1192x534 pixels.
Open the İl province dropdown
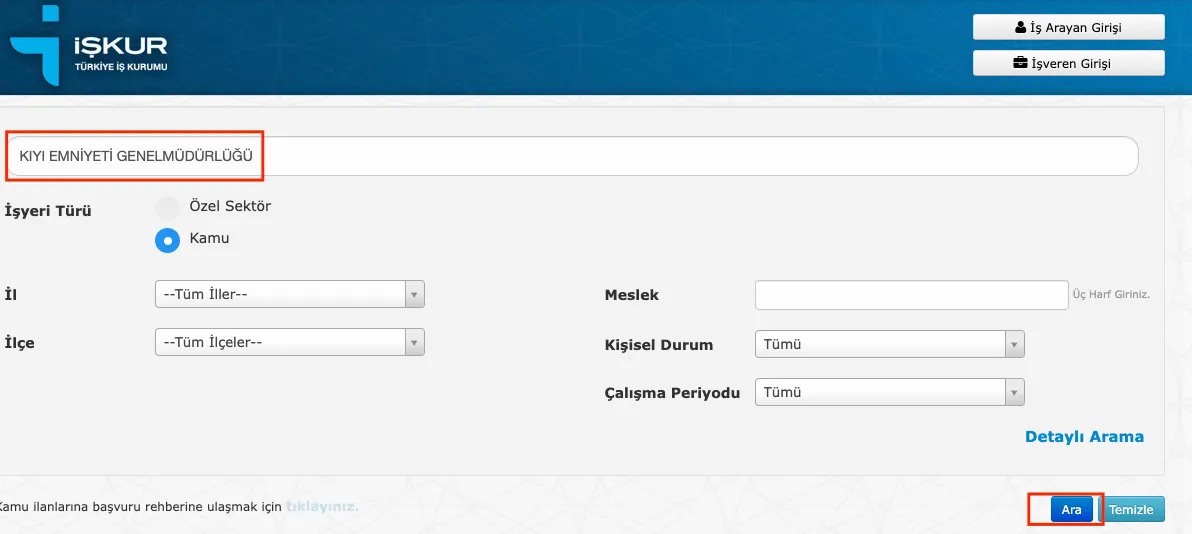pos(289,294)
